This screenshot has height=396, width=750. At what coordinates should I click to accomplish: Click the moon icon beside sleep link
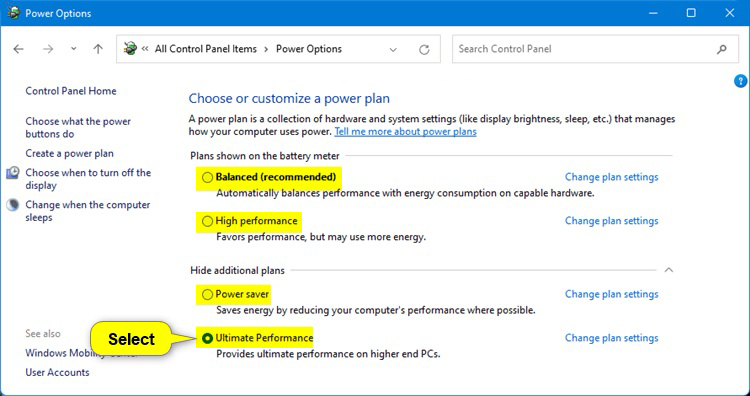(x=13, y=205)
